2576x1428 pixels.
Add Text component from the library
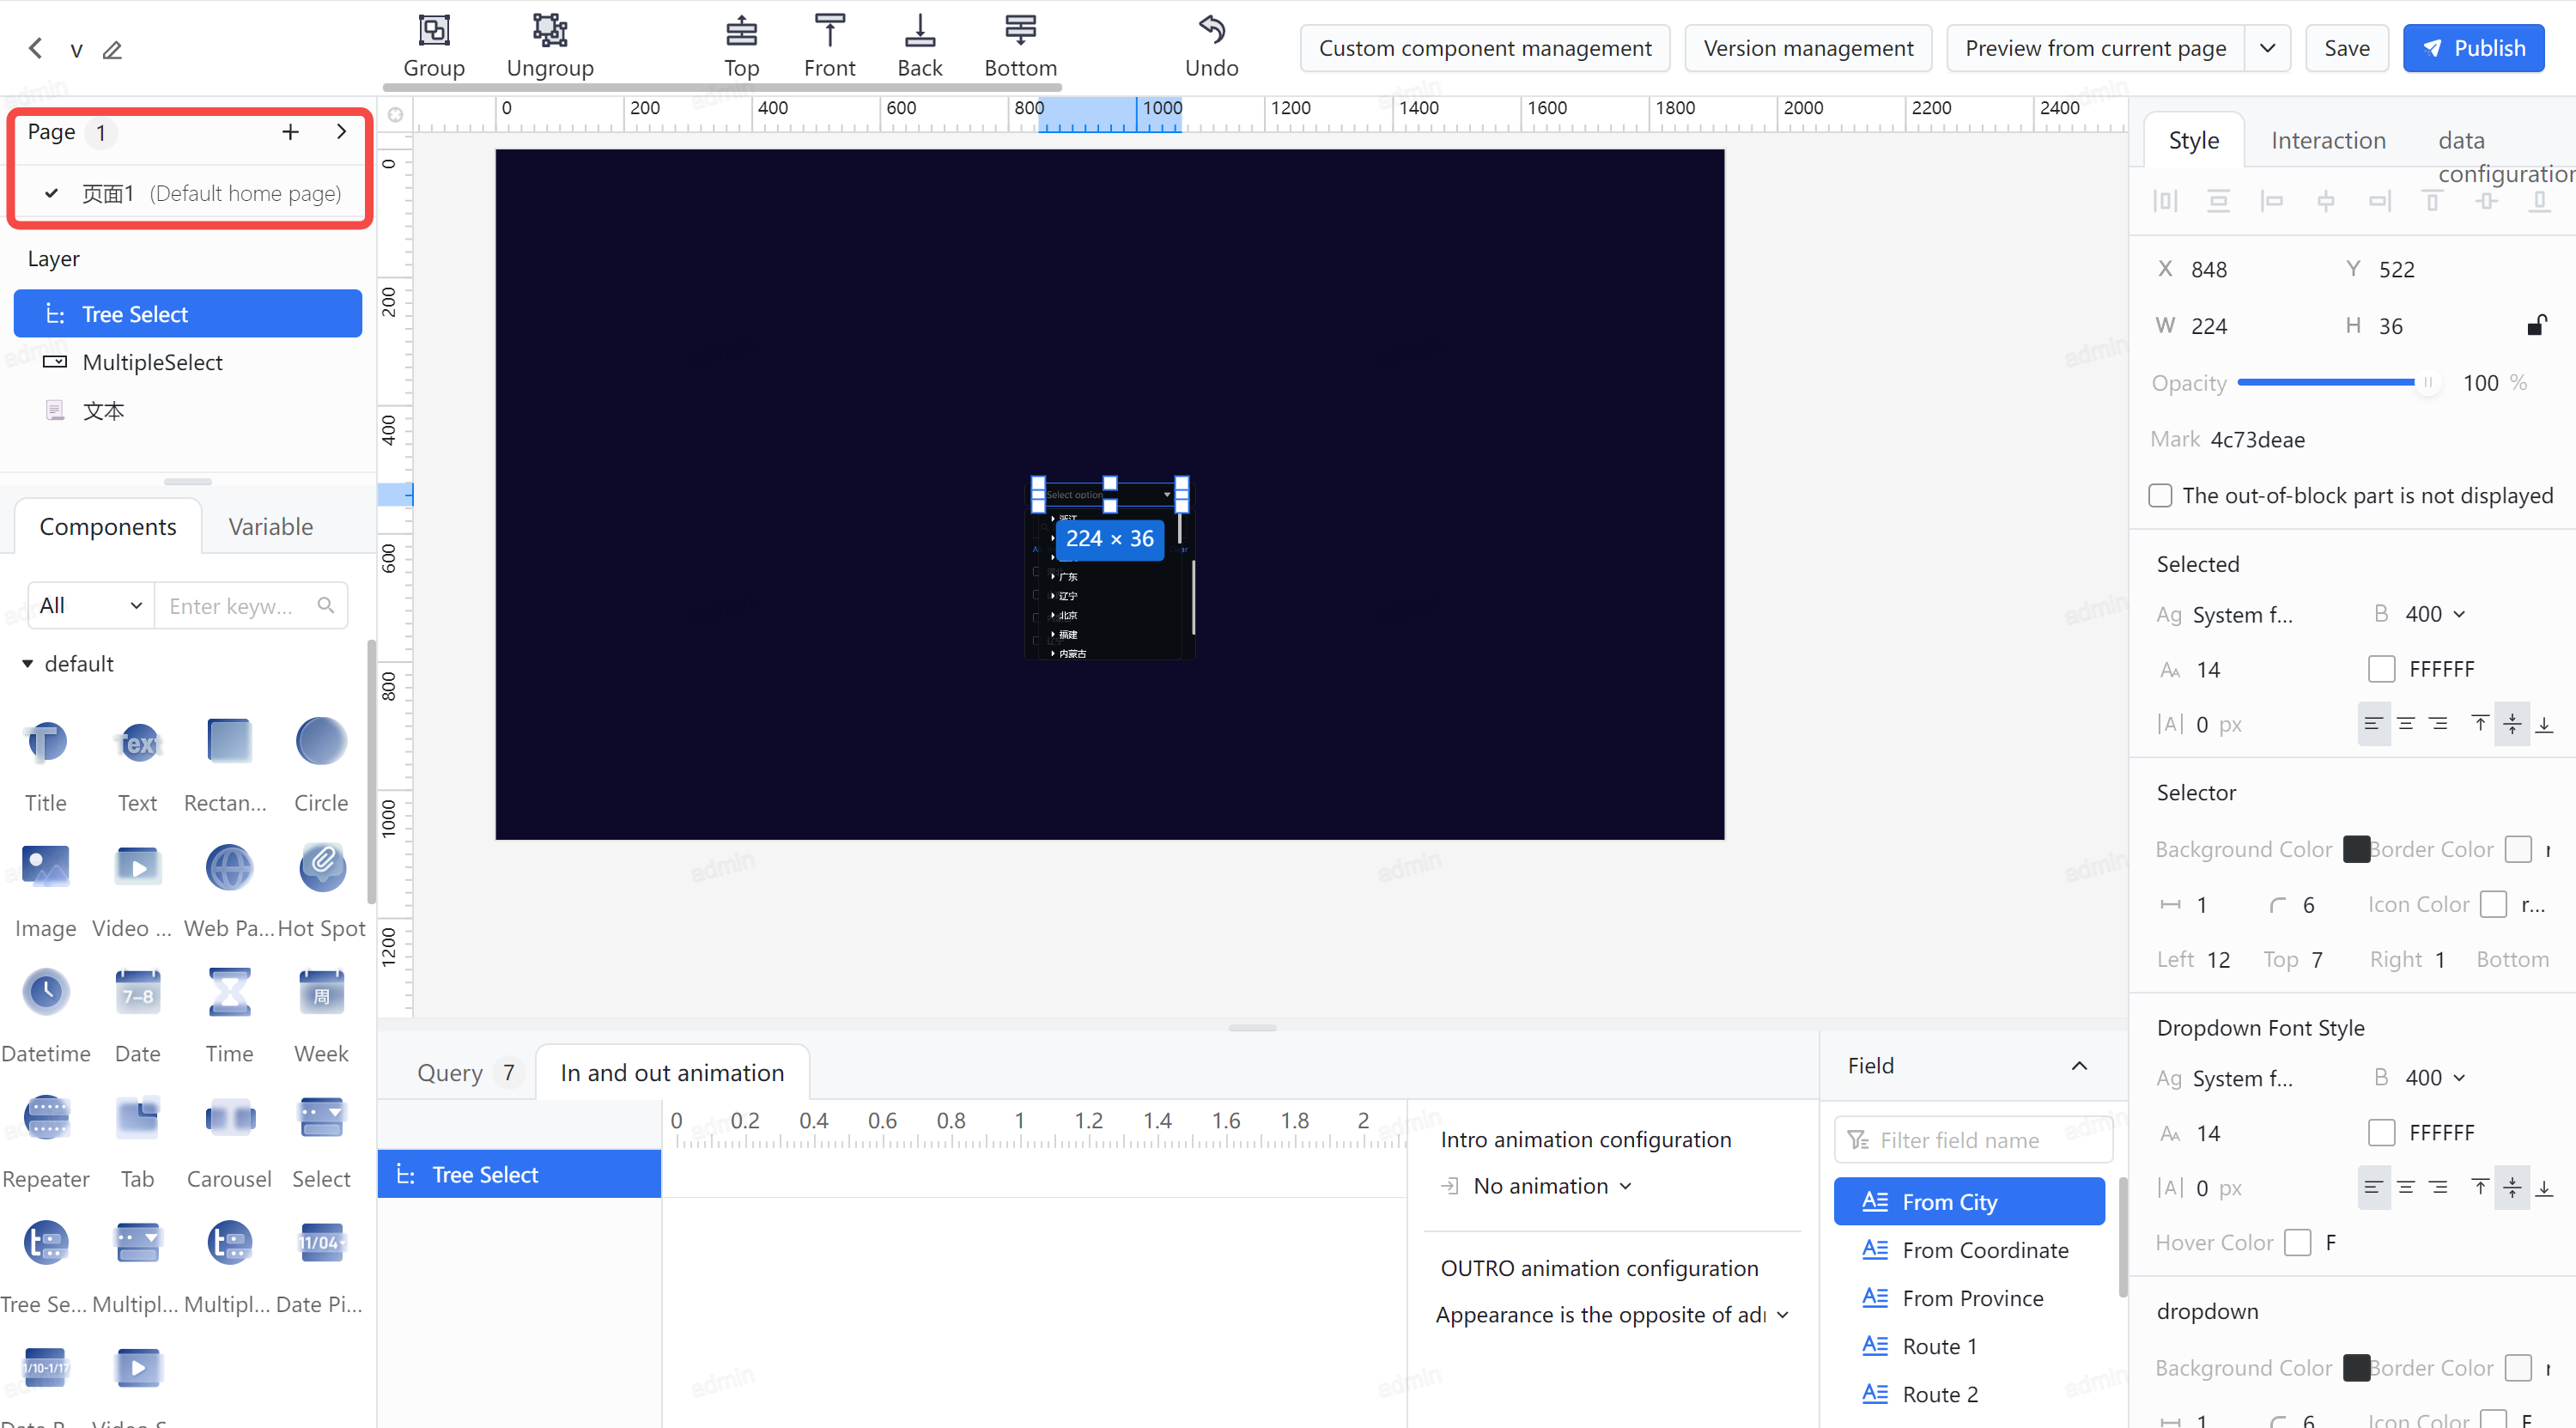138,765
